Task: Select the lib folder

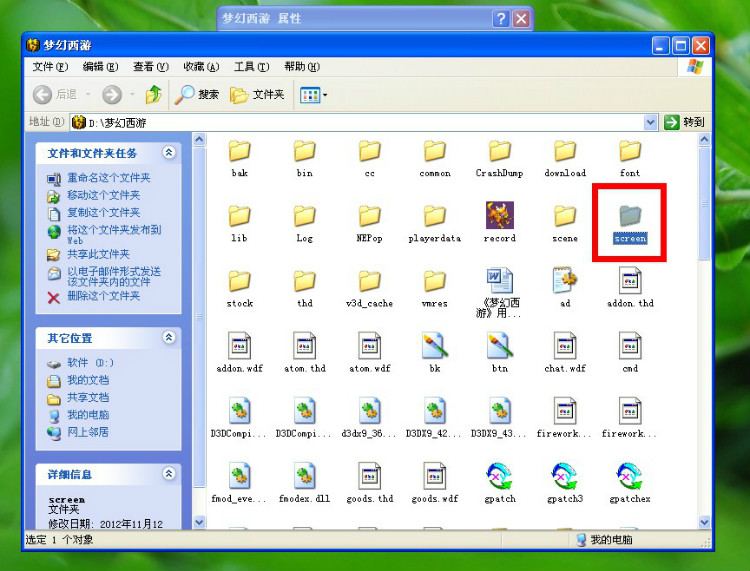Action: (x=239, y=223)
